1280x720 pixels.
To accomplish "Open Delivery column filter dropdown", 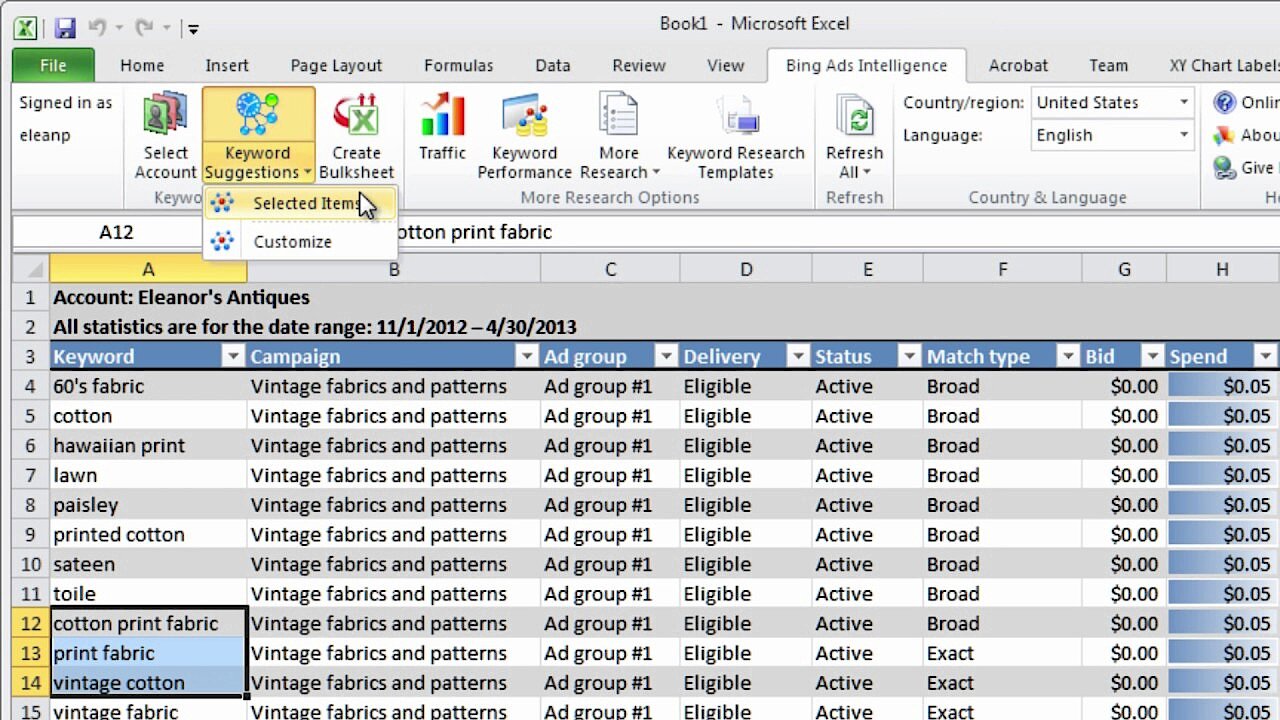I will pos(798,357).
